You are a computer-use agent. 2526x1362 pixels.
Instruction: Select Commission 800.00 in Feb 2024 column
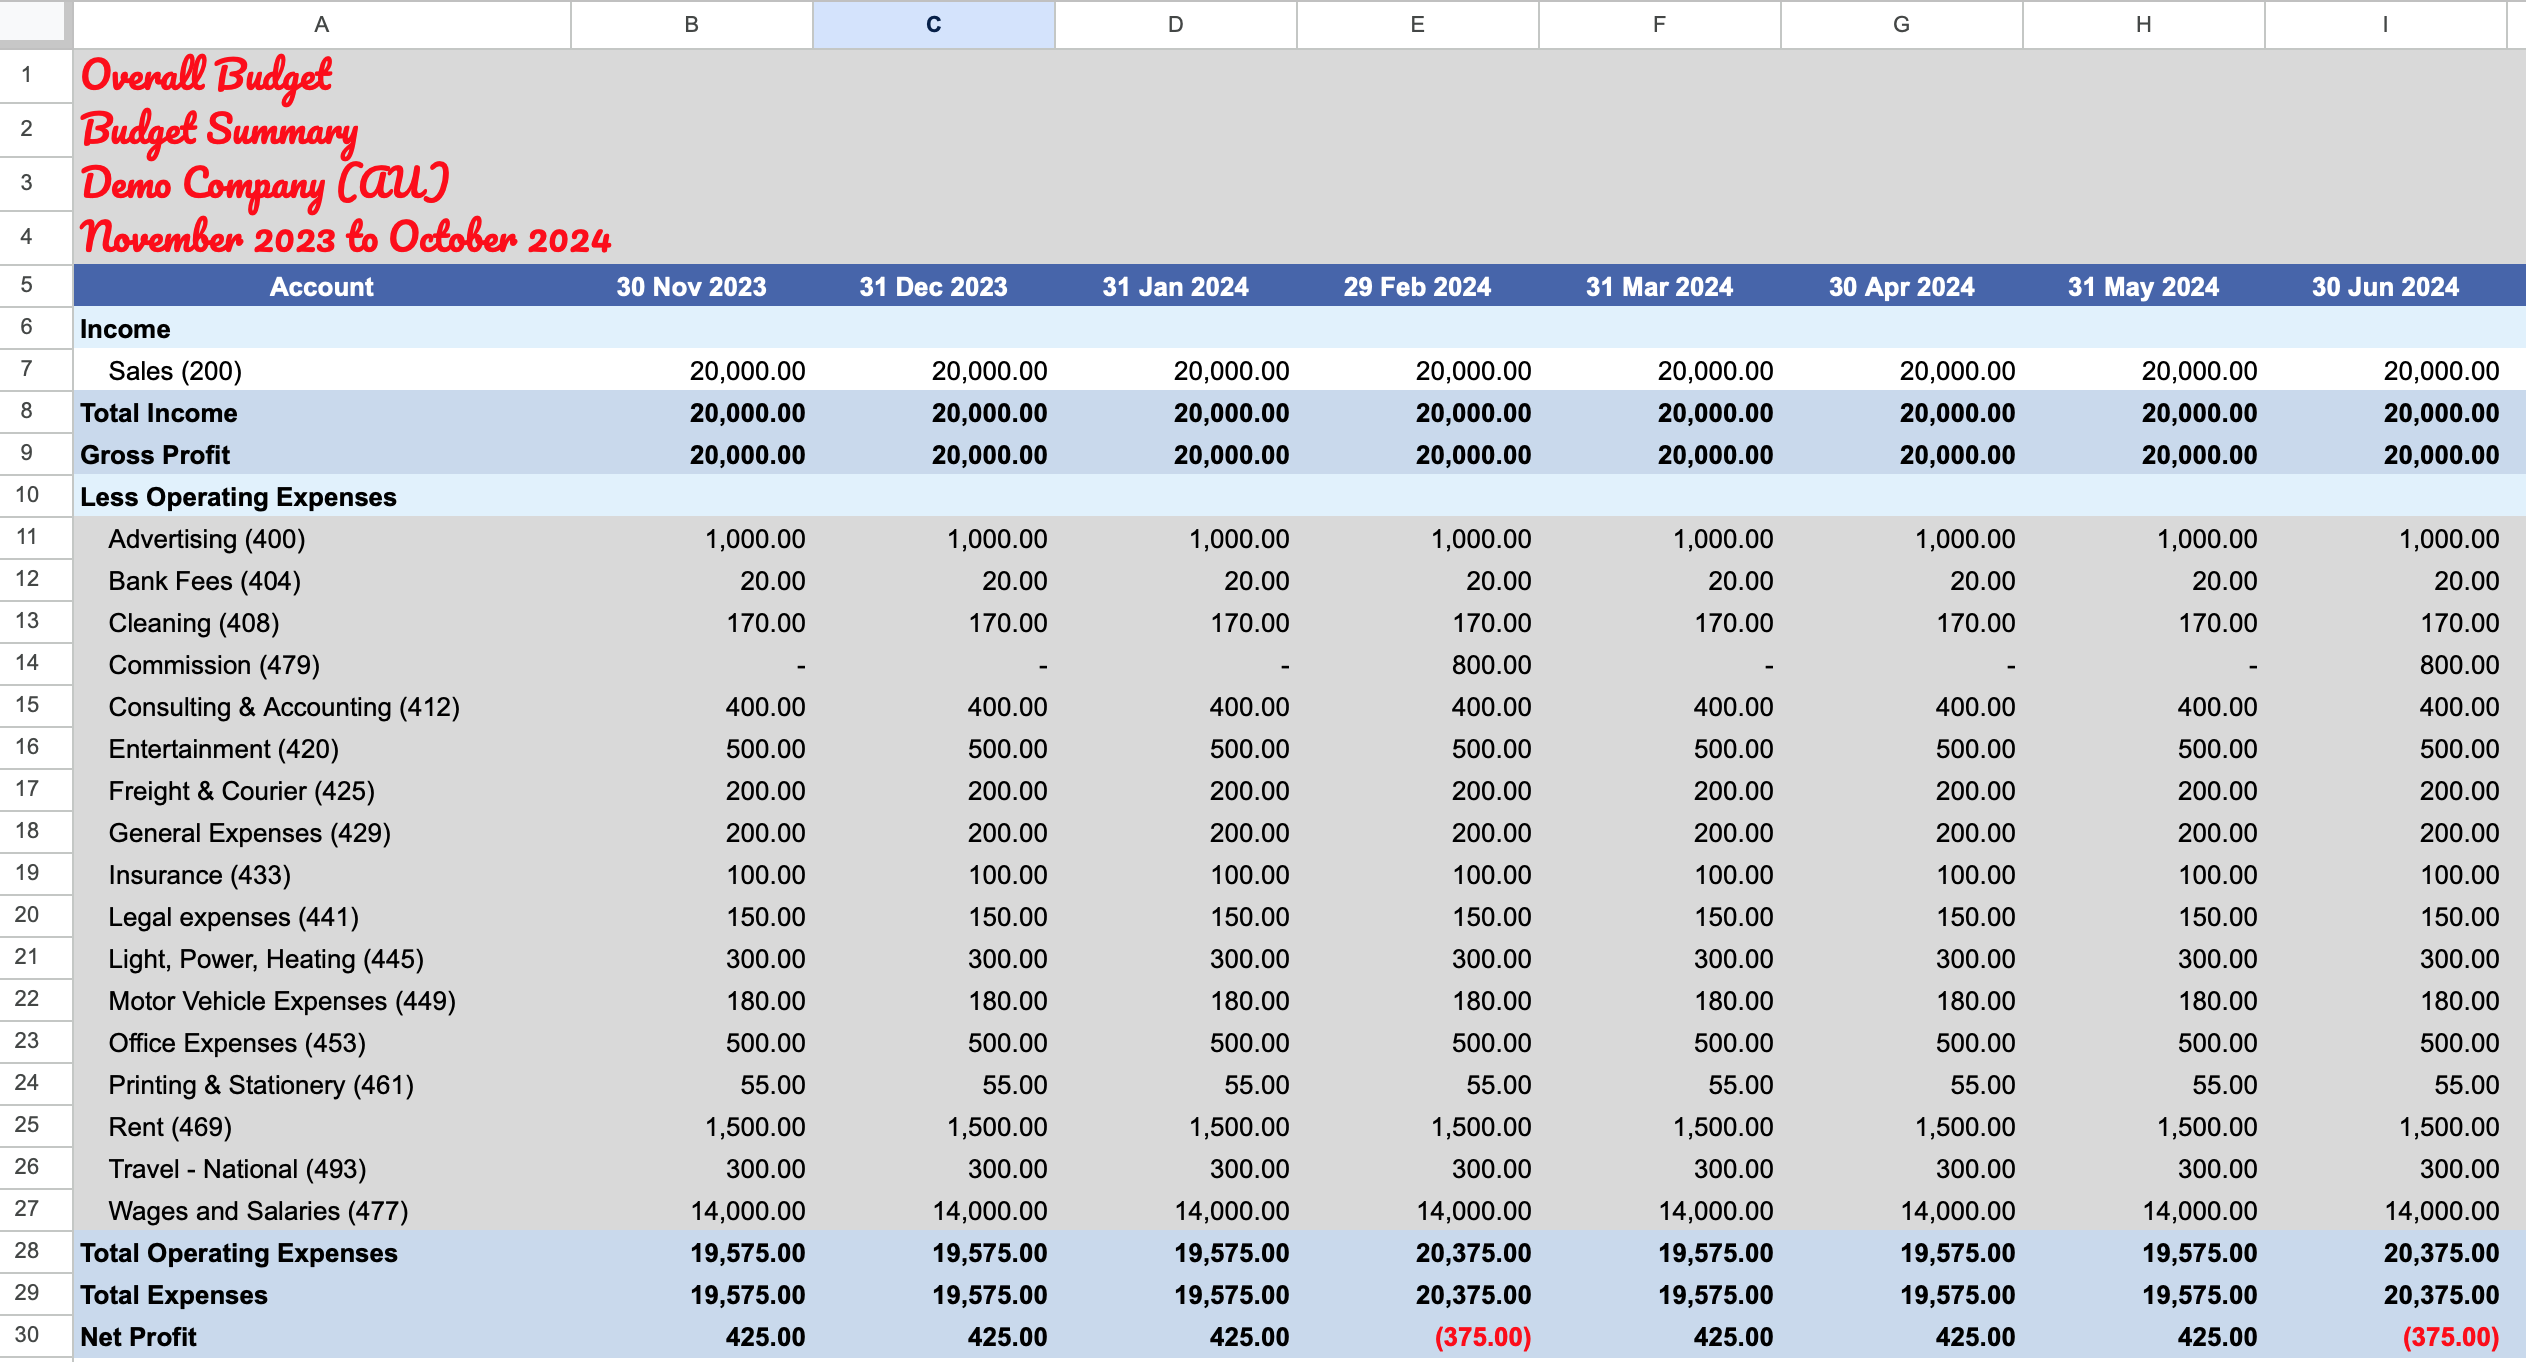[1417, 665]
